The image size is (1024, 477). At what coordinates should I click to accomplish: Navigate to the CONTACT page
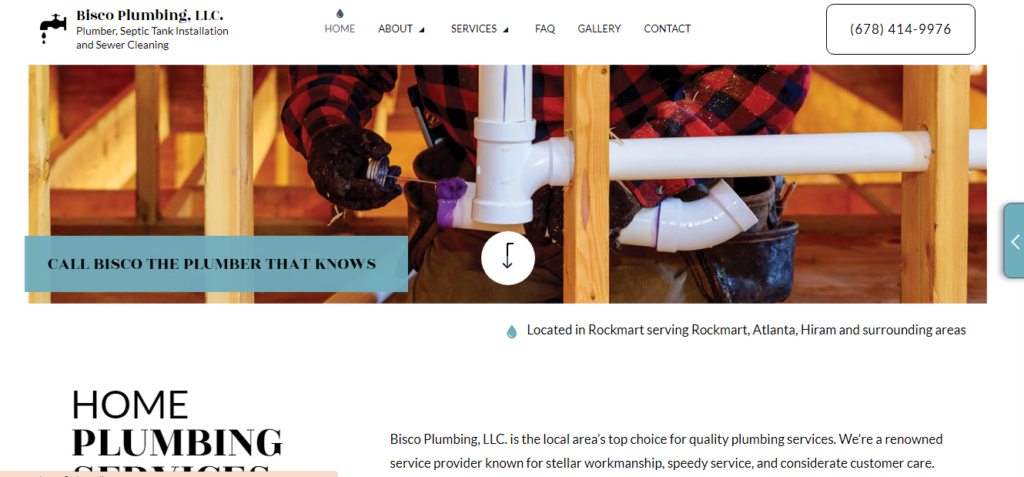pos(667,29)
